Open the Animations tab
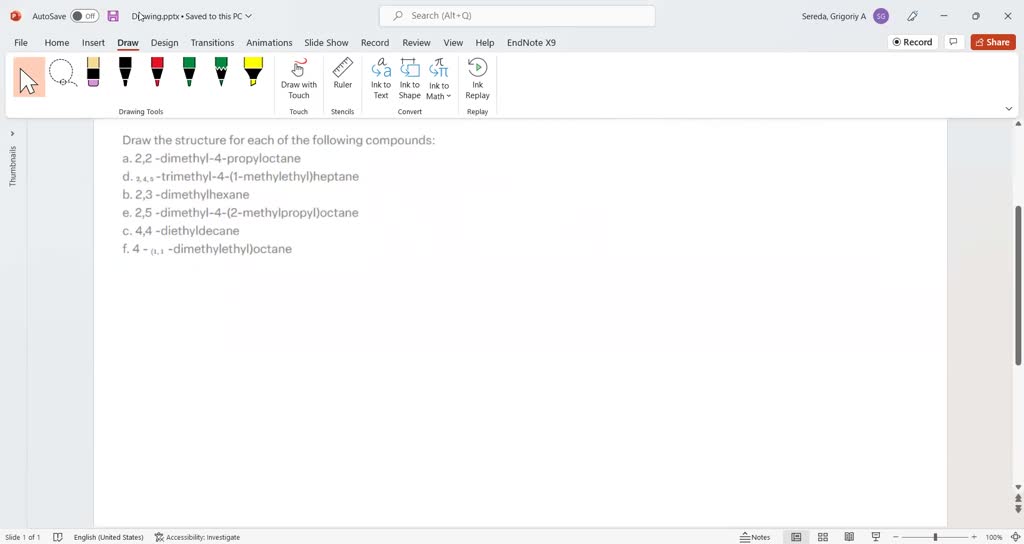1024x544 pixels. point(269,42)
